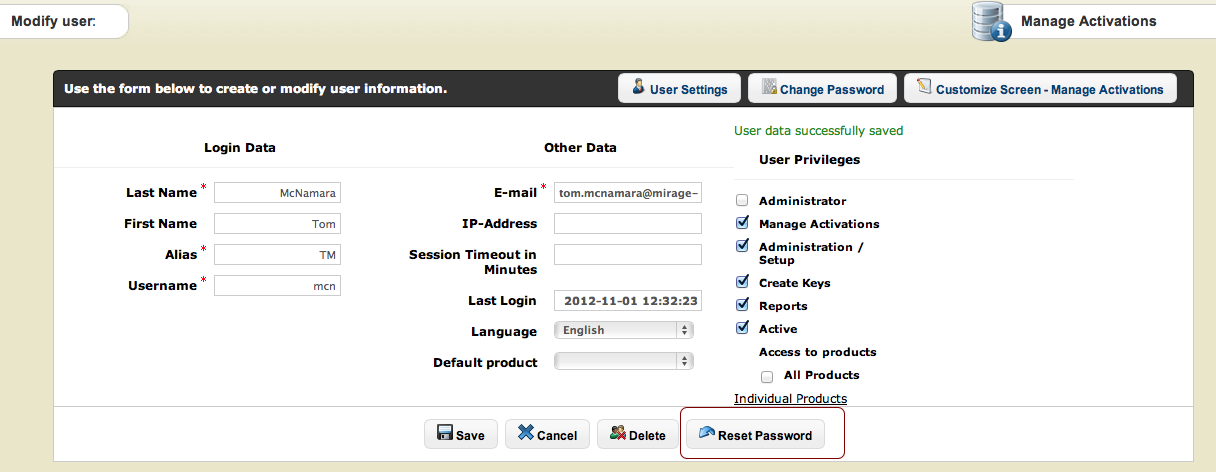Click the Delete user icon
This screenshot has width=1216, height=472.
(x=617, y=434)
